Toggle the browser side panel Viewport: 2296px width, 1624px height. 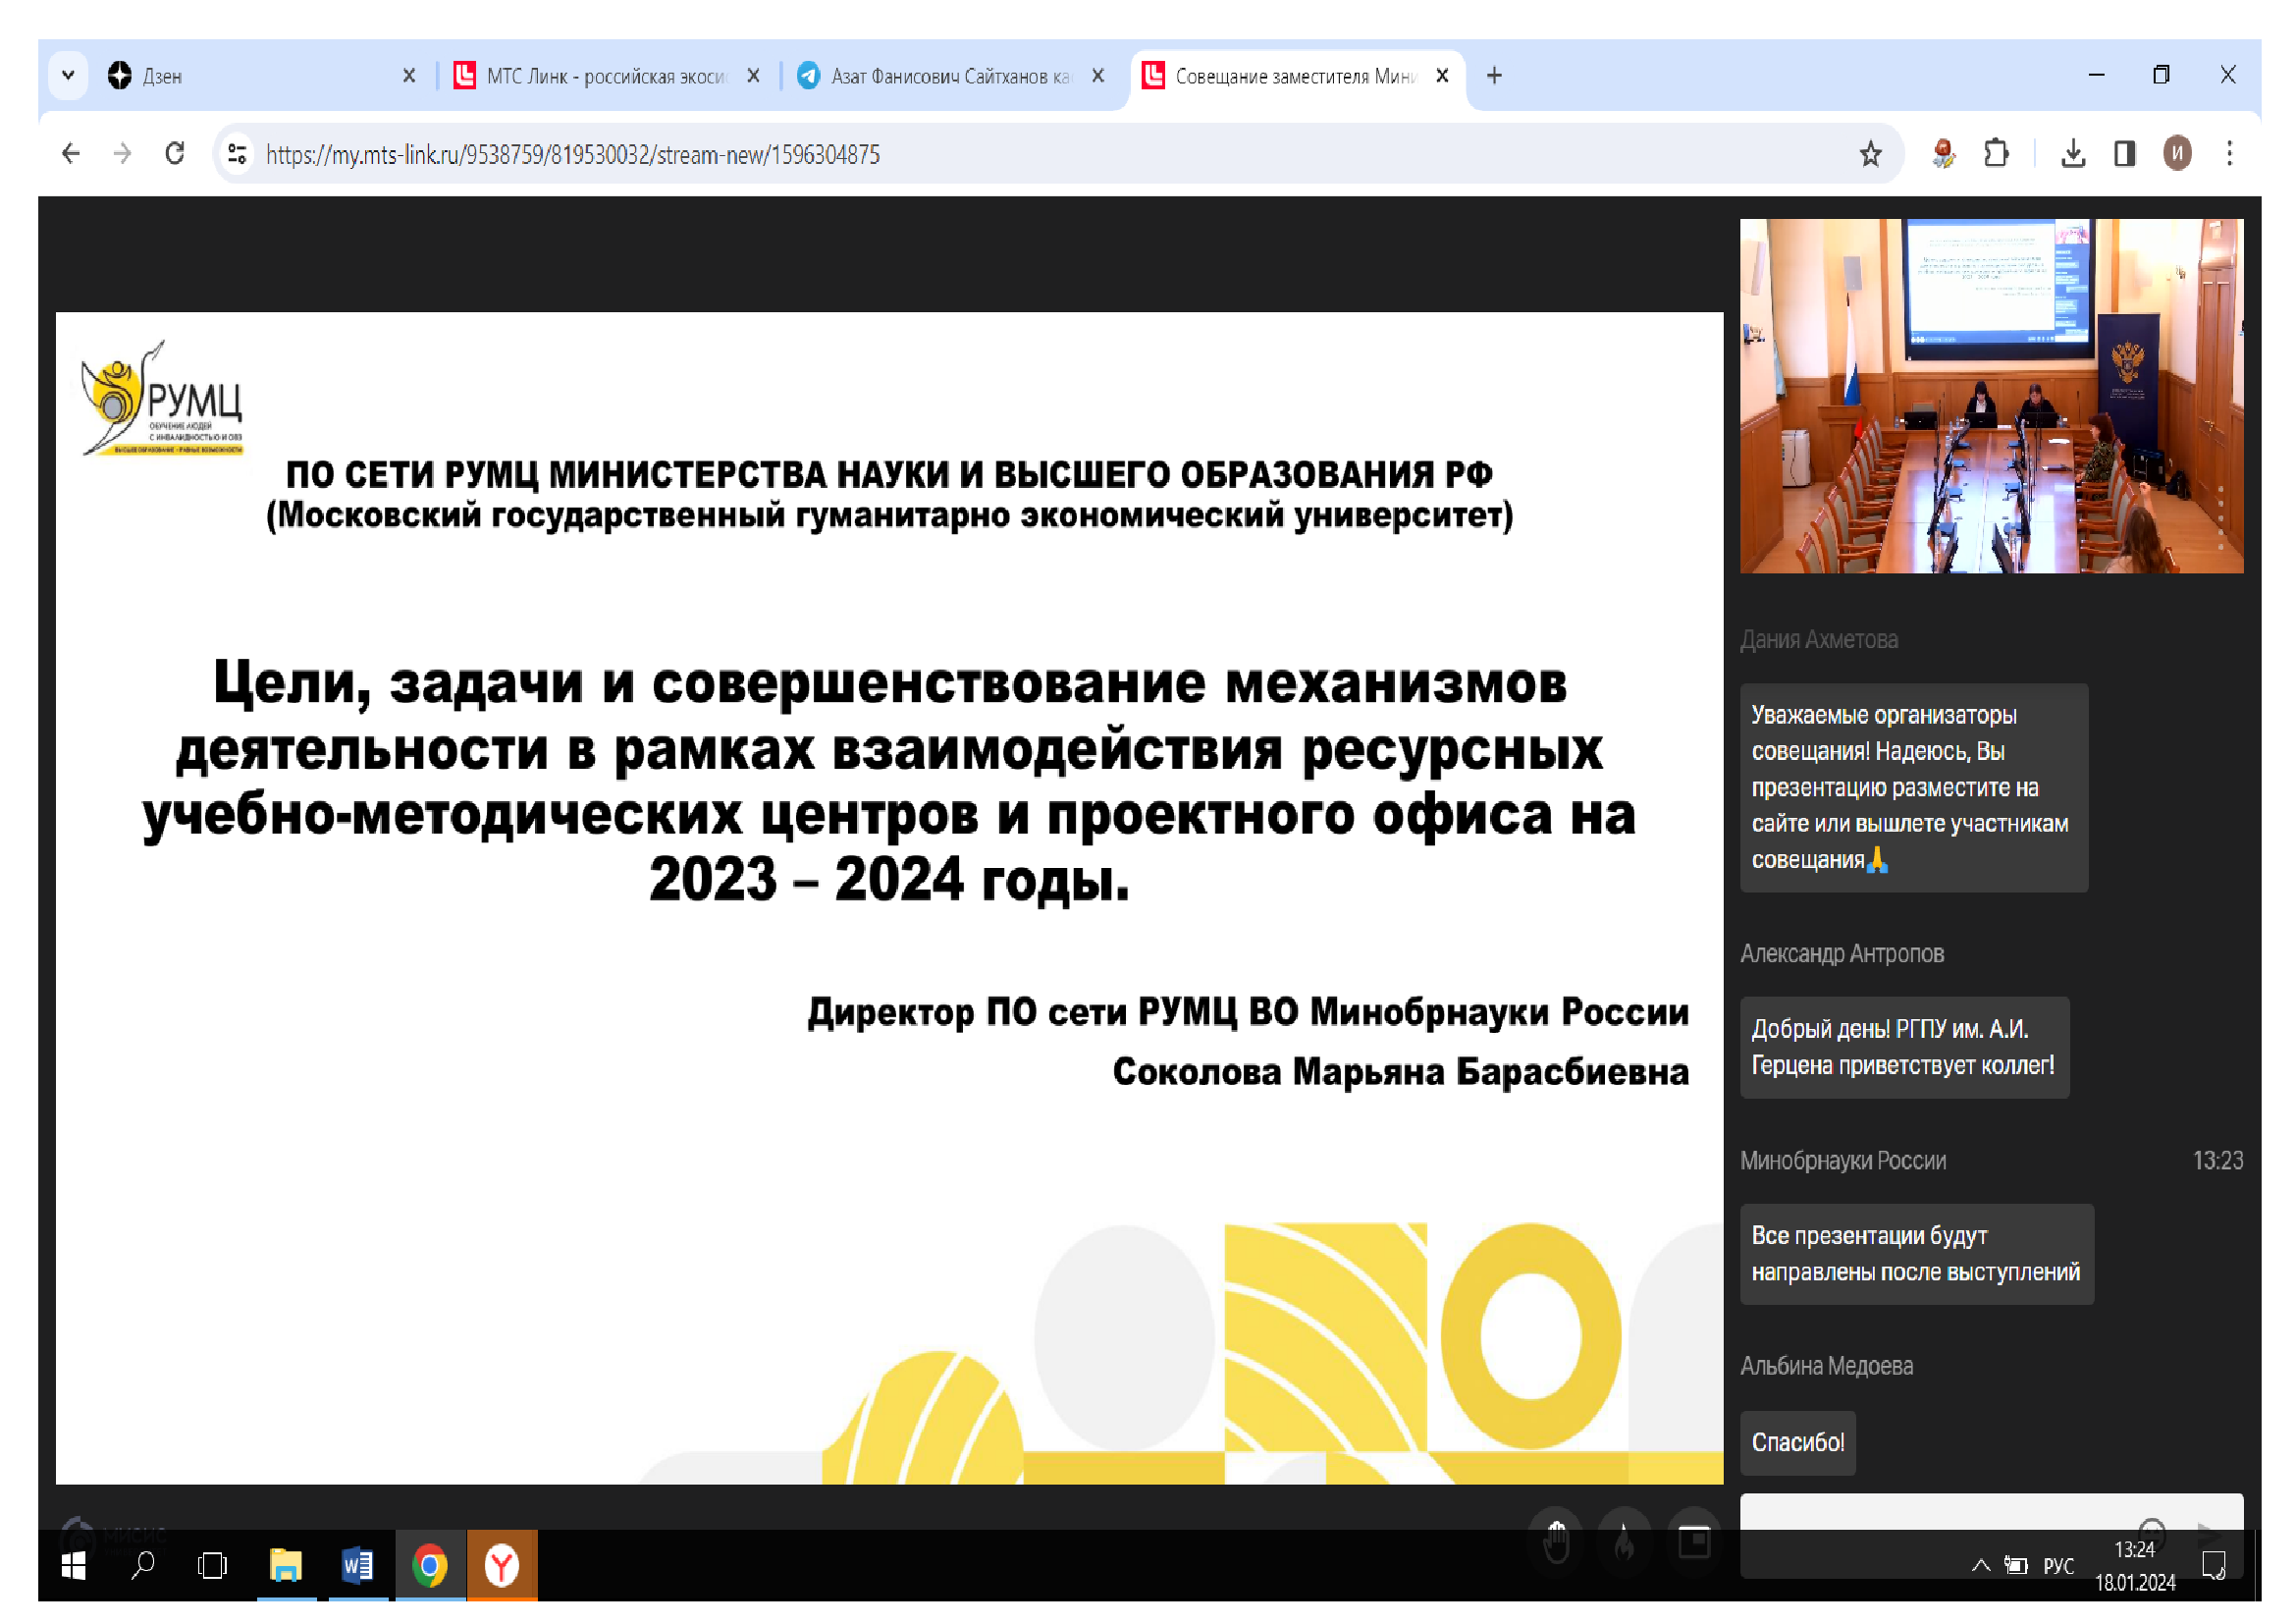(x=2125, y=154)
